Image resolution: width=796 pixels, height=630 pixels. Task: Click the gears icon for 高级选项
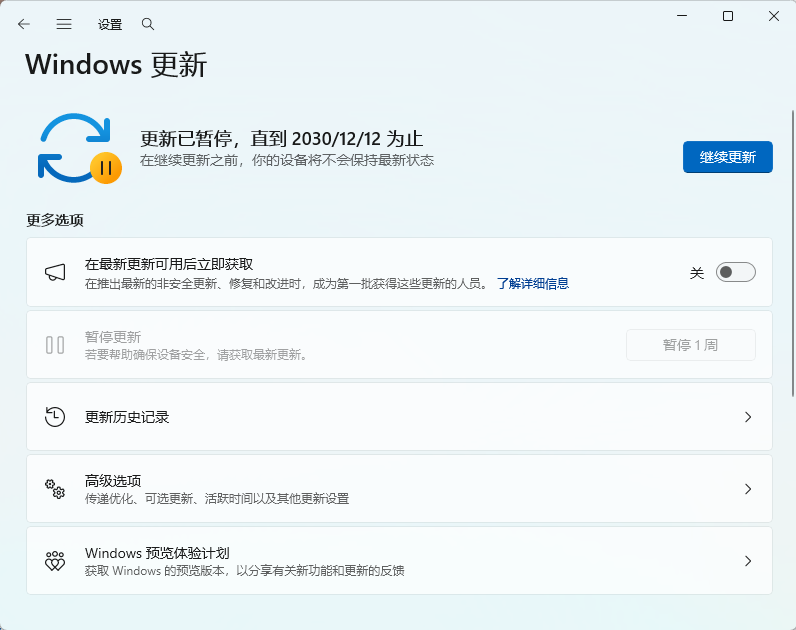(55, 489)
